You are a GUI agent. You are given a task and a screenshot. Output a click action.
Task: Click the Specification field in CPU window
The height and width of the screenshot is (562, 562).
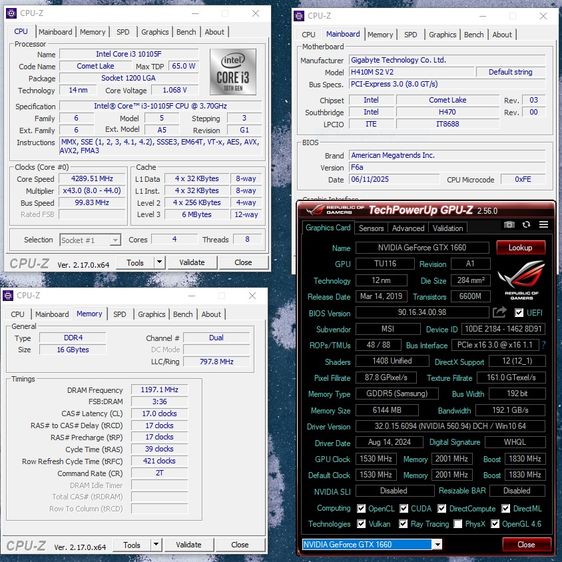coord(160,106)
